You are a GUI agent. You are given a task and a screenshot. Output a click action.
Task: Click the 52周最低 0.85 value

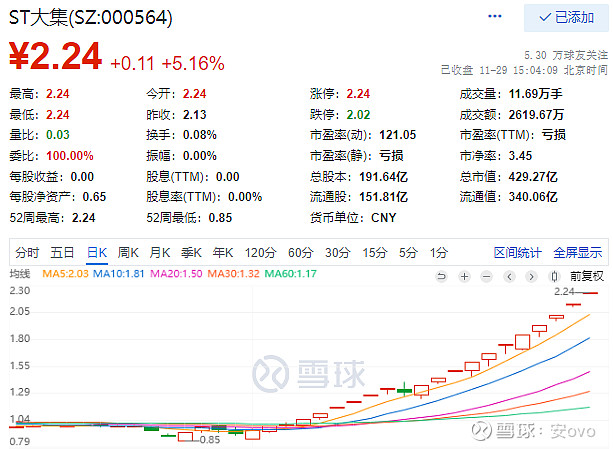pyautogui.click(x=220, y=218)
